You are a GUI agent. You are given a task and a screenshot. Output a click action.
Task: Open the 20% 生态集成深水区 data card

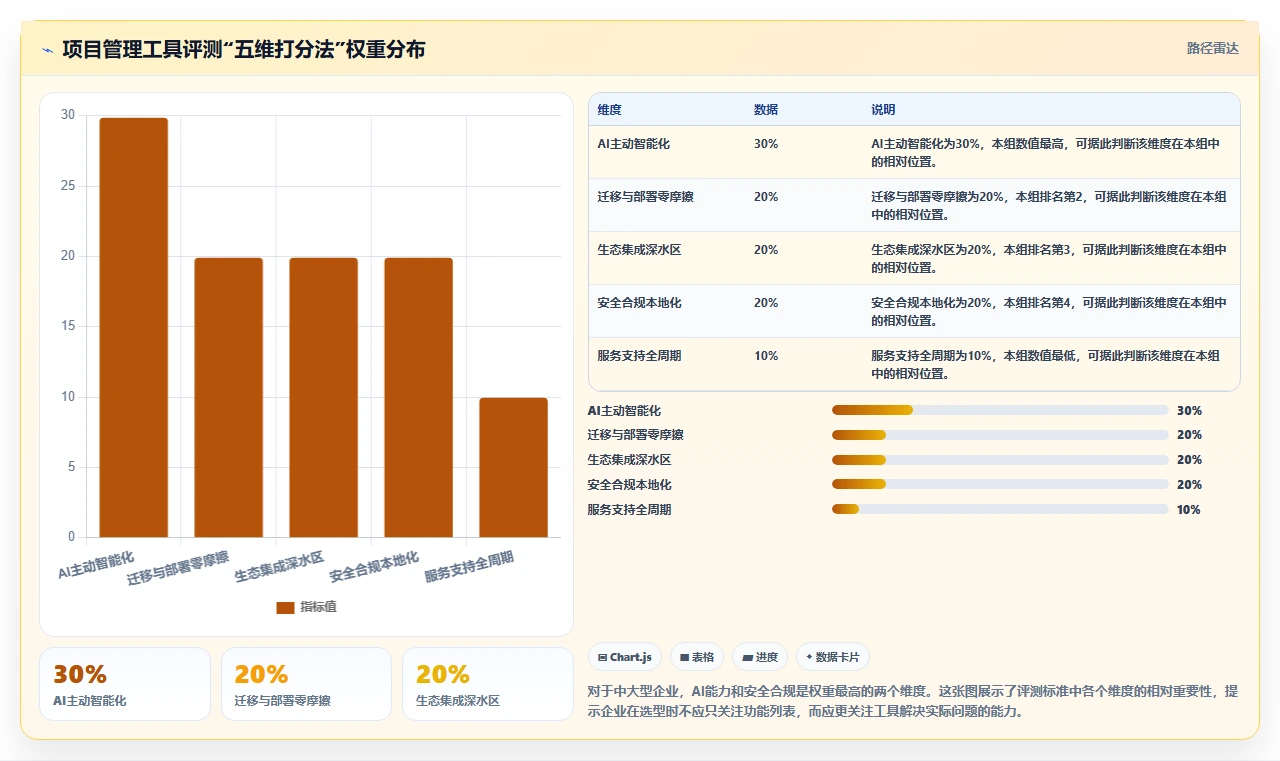point(488,684)
